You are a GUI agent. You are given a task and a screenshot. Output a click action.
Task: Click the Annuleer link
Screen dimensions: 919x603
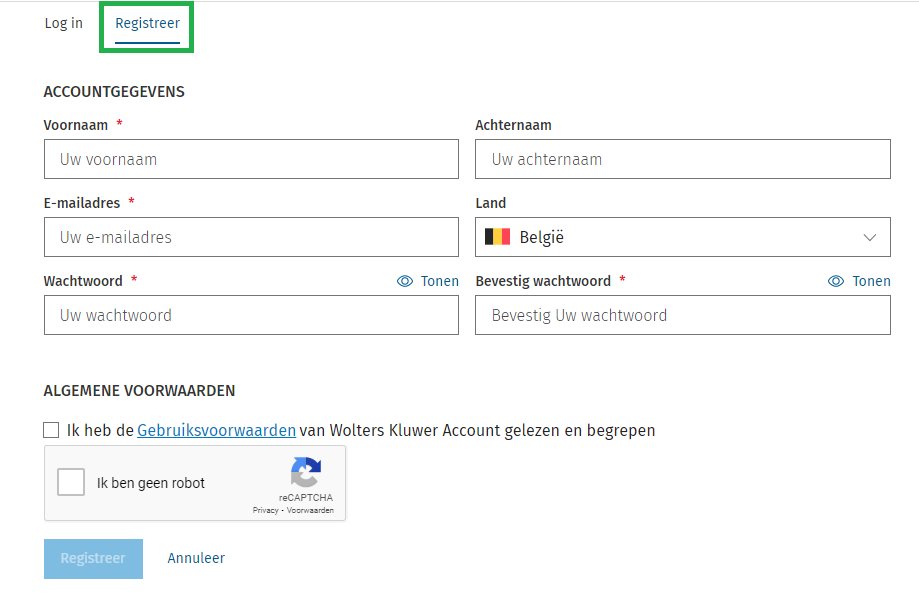pos(196,558)
